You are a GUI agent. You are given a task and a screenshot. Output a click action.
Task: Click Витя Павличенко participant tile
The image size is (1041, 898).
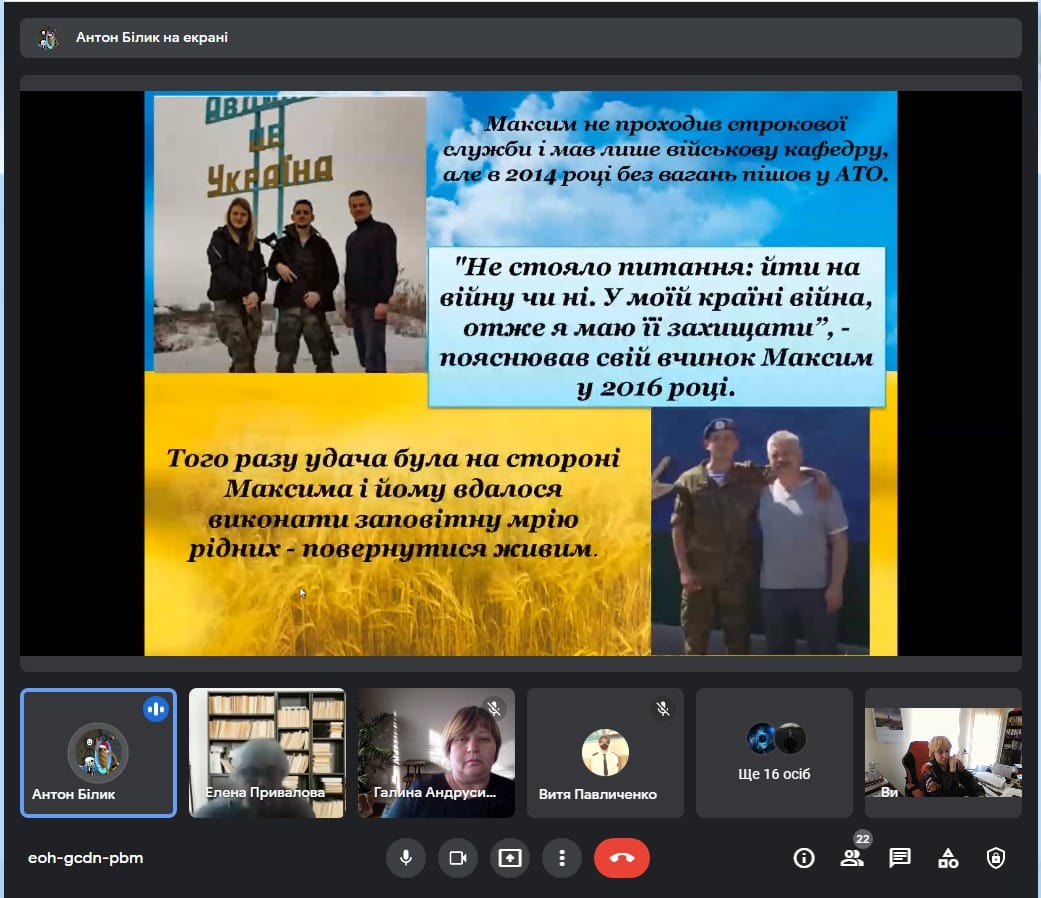click(x=605, y=752)
